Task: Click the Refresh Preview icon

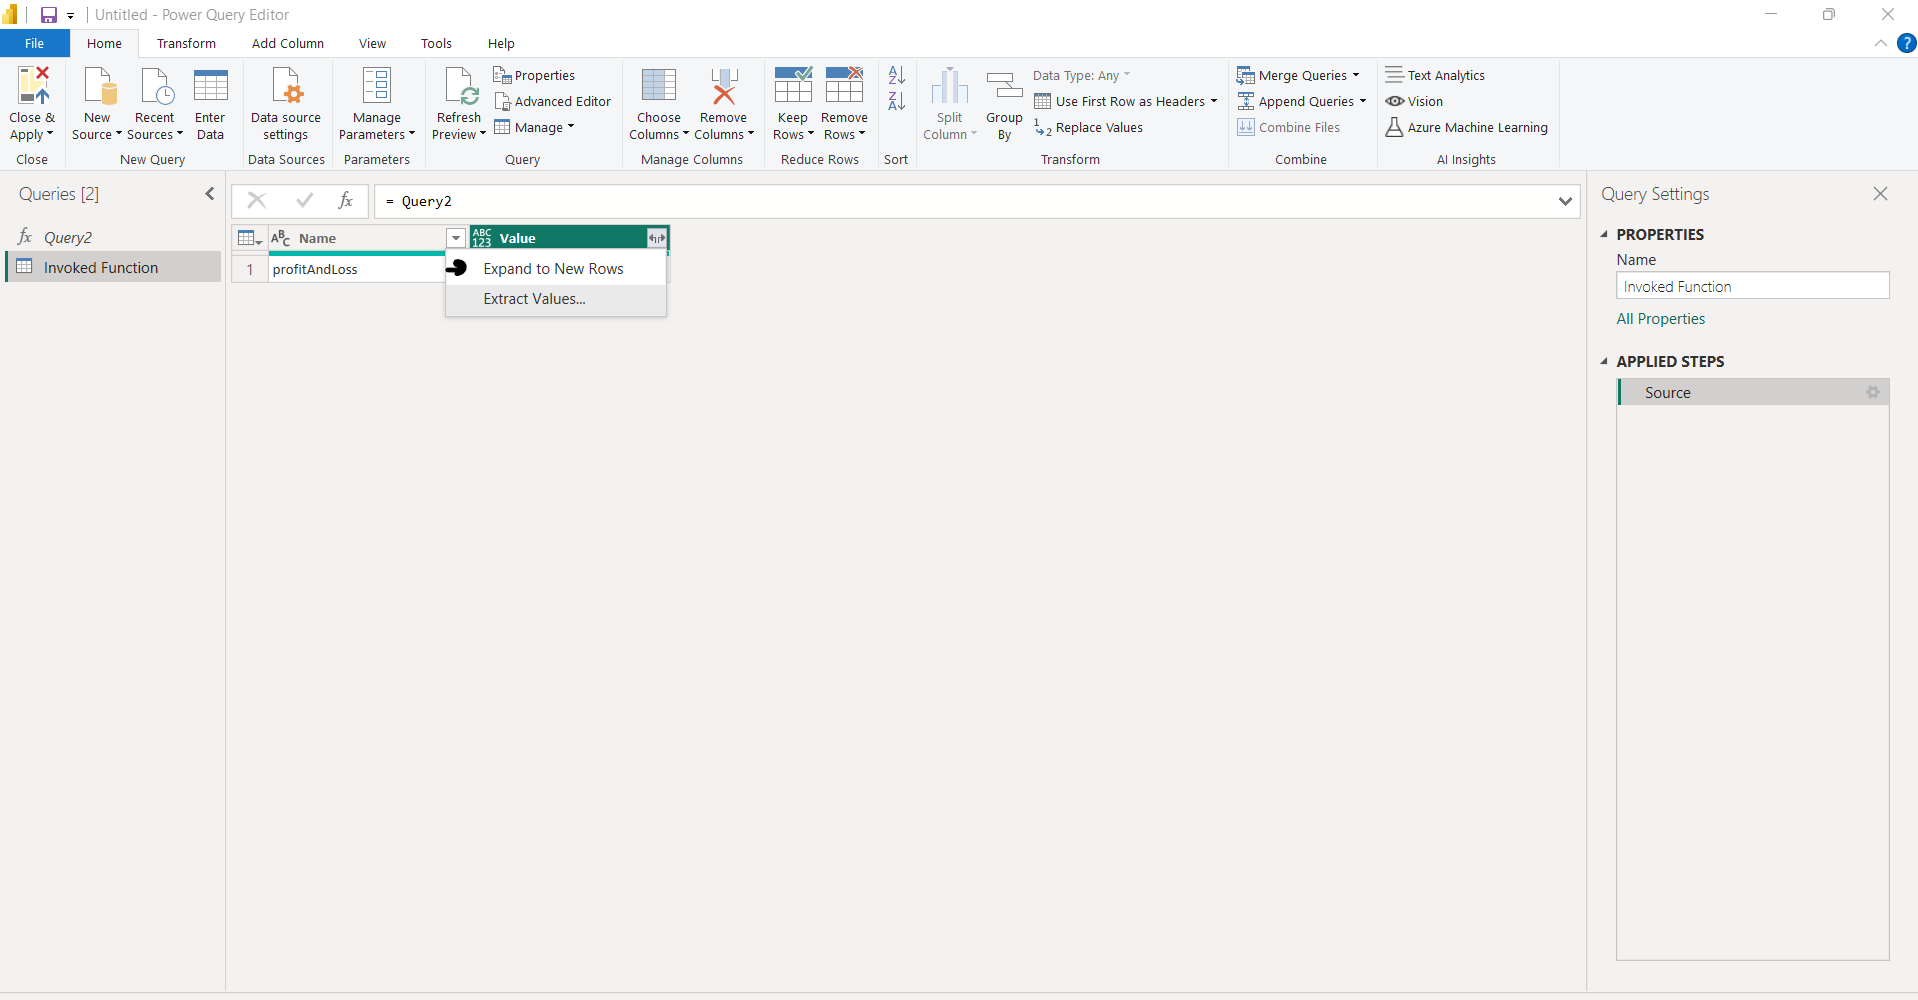Action: click(460, 86)
